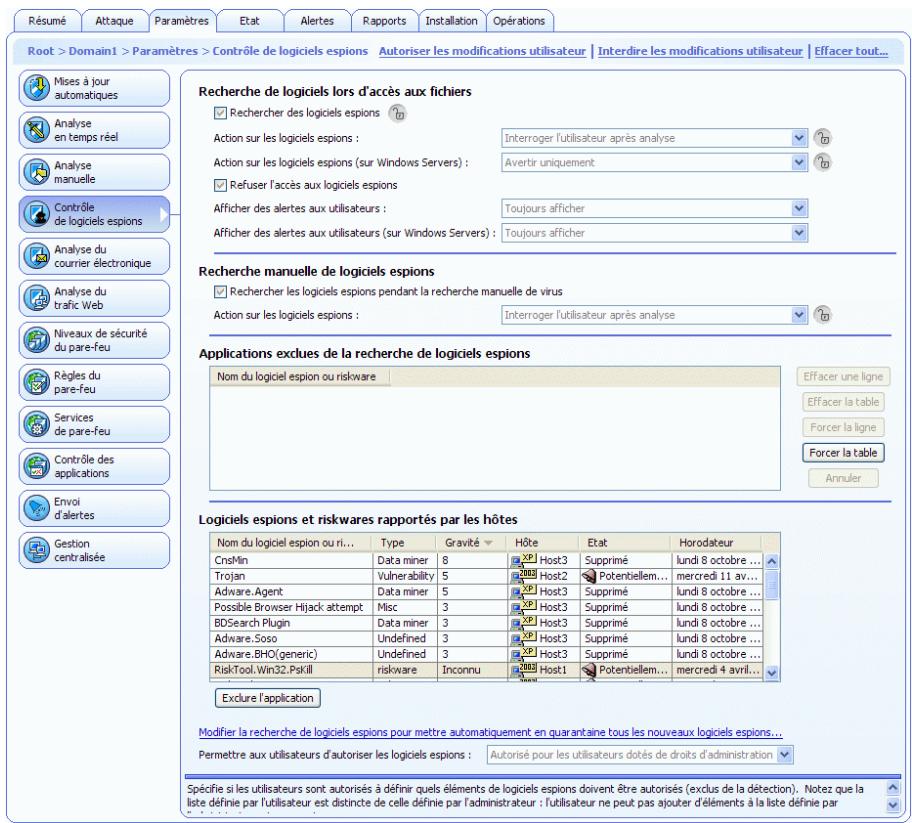Click the Exclure l'application button
This screenshot has width=912, height=823.
[x=268, y=698]
